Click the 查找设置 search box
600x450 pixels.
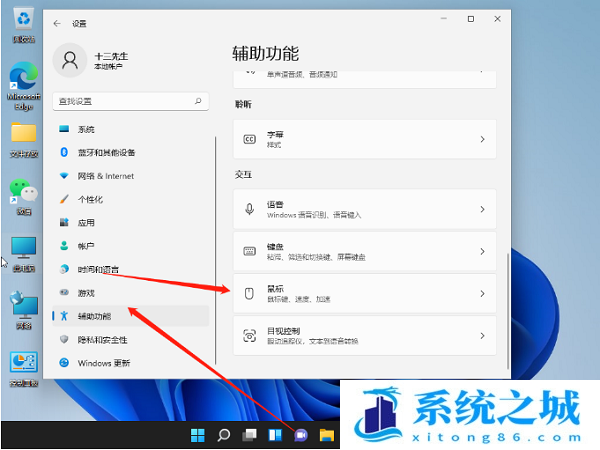(x=128, y=101)
